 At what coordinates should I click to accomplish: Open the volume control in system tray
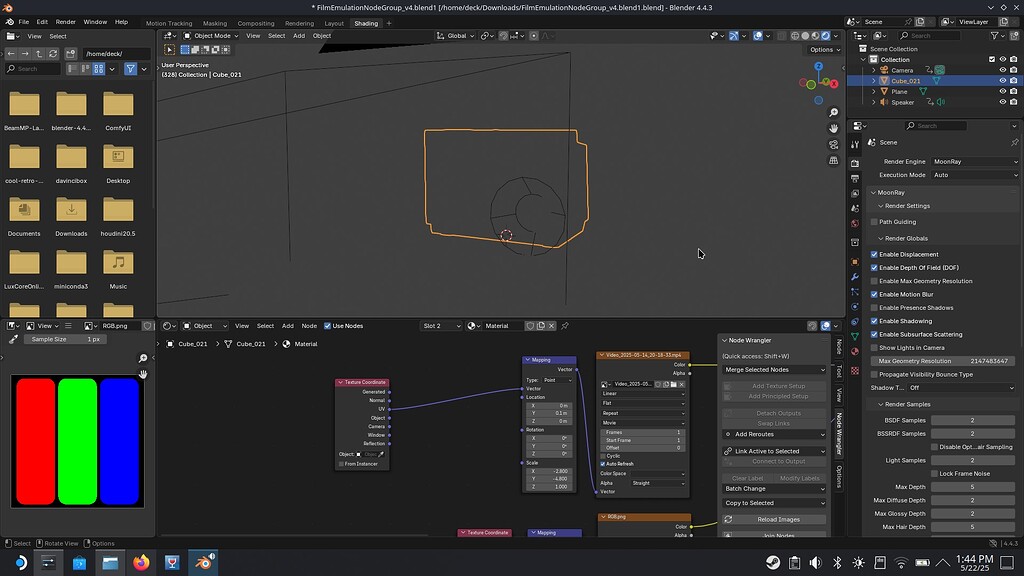pyautogui.click(x=816, y=562)
